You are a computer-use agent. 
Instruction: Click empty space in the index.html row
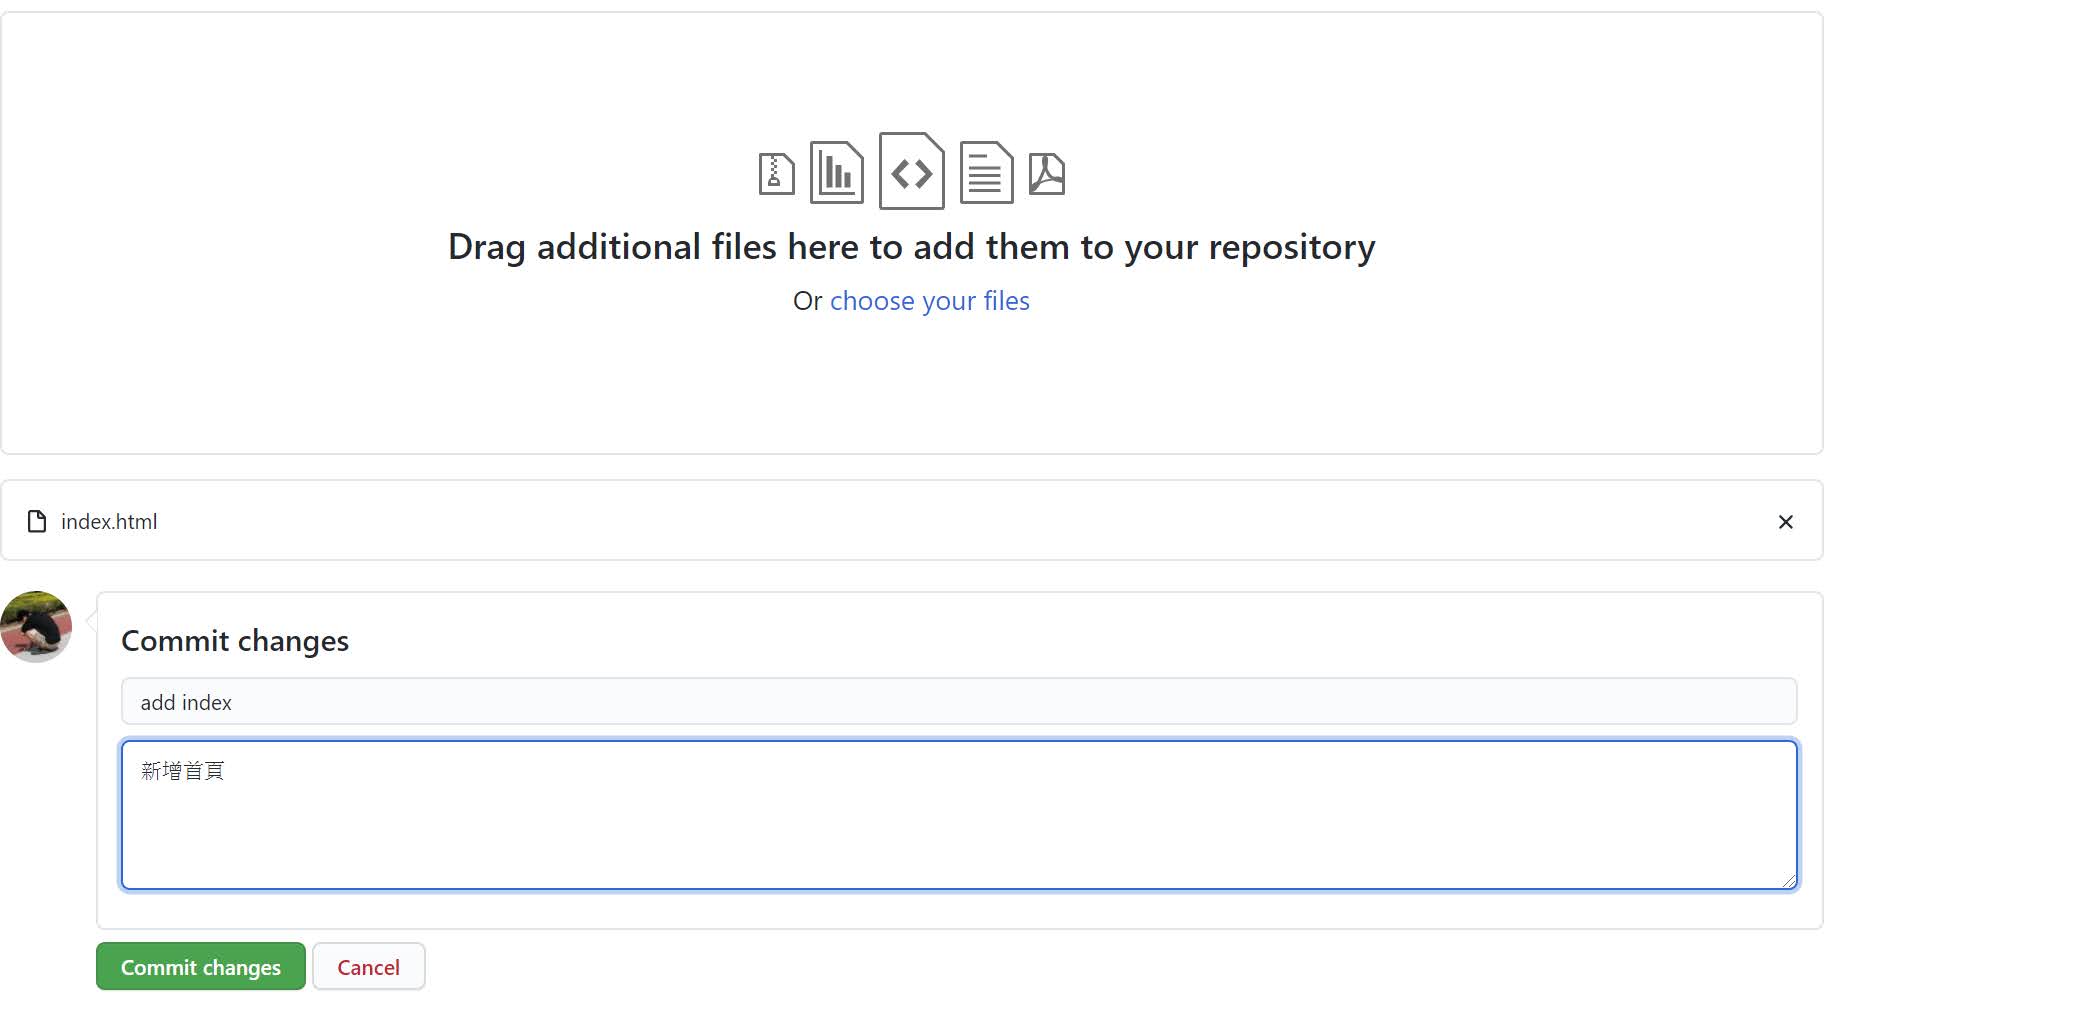(960, 521)
